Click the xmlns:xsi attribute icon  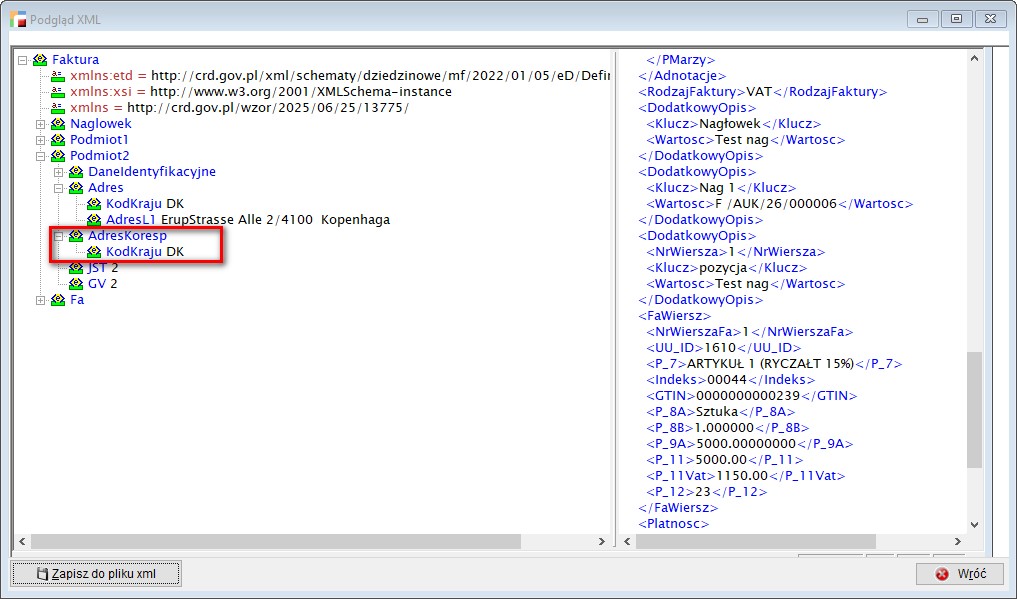[x=58, y=92]
